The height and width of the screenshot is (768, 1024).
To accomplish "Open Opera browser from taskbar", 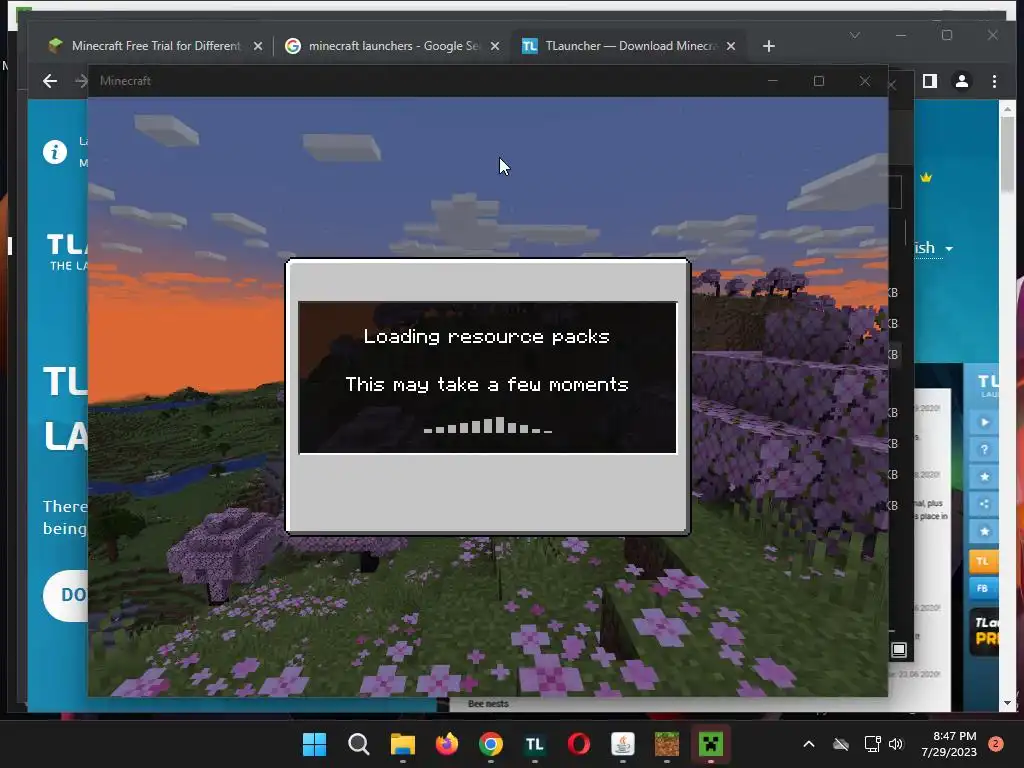I will [579, 744].
